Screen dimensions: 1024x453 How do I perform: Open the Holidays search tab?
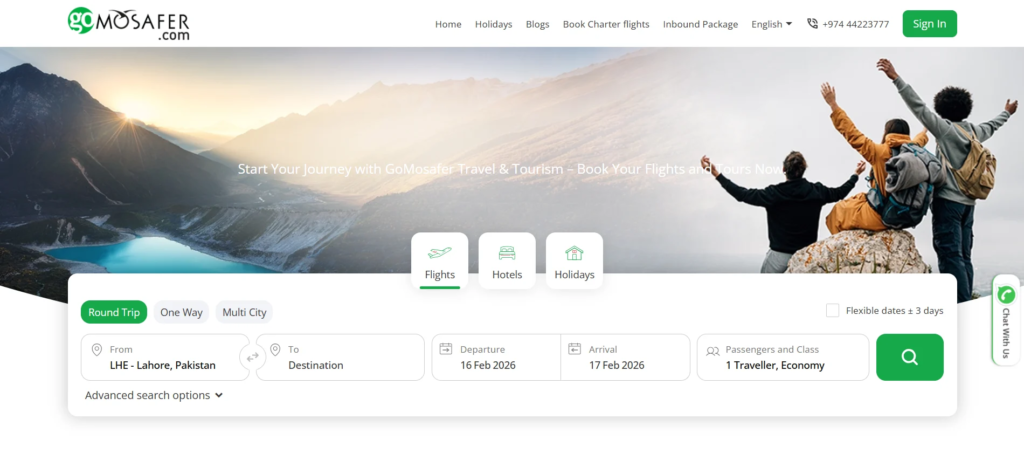click(x=574, y=261)
